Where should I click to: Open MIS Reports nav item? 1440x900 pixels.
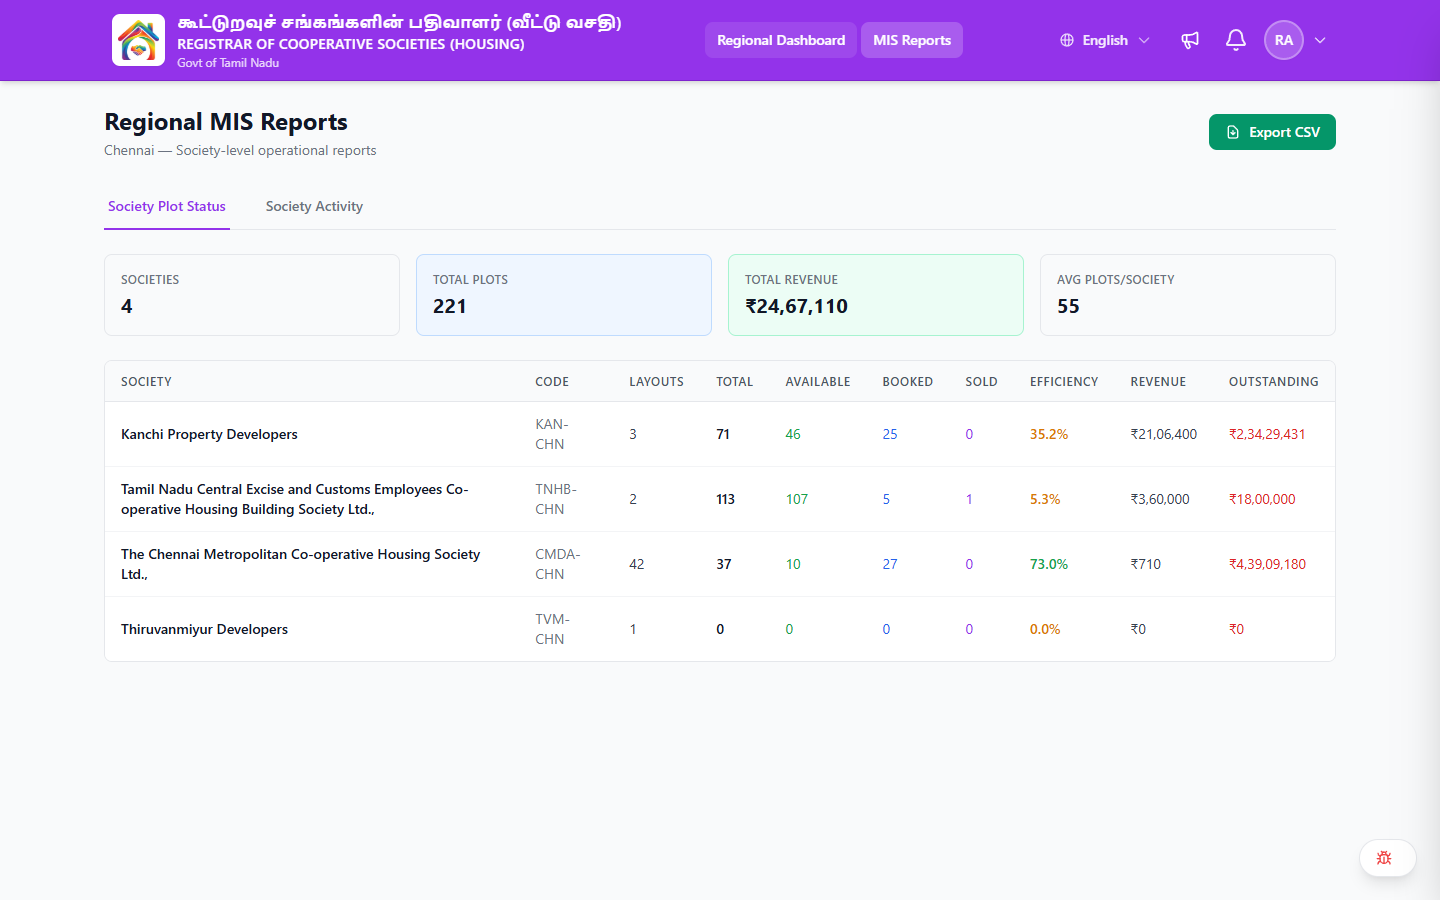[912, 40]
